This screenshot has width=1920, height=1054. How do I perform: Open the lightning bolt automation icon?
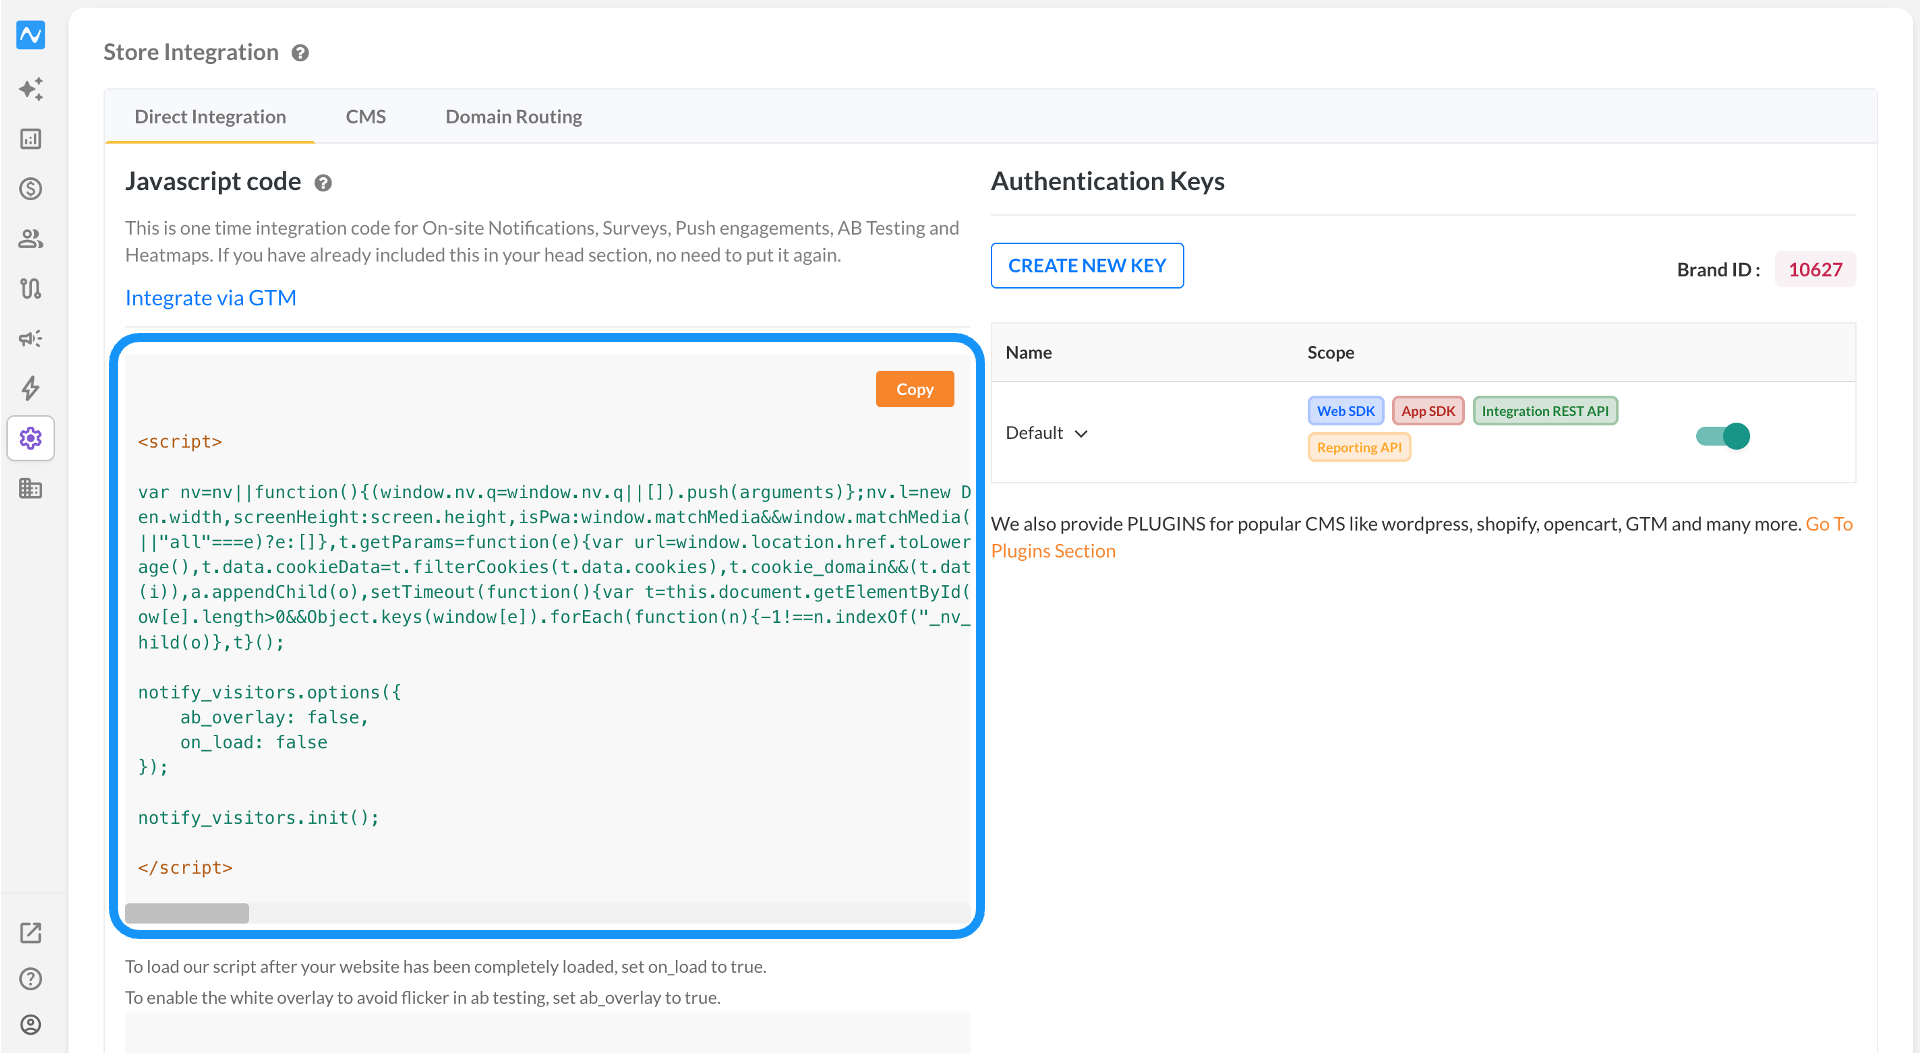point(31,388)
